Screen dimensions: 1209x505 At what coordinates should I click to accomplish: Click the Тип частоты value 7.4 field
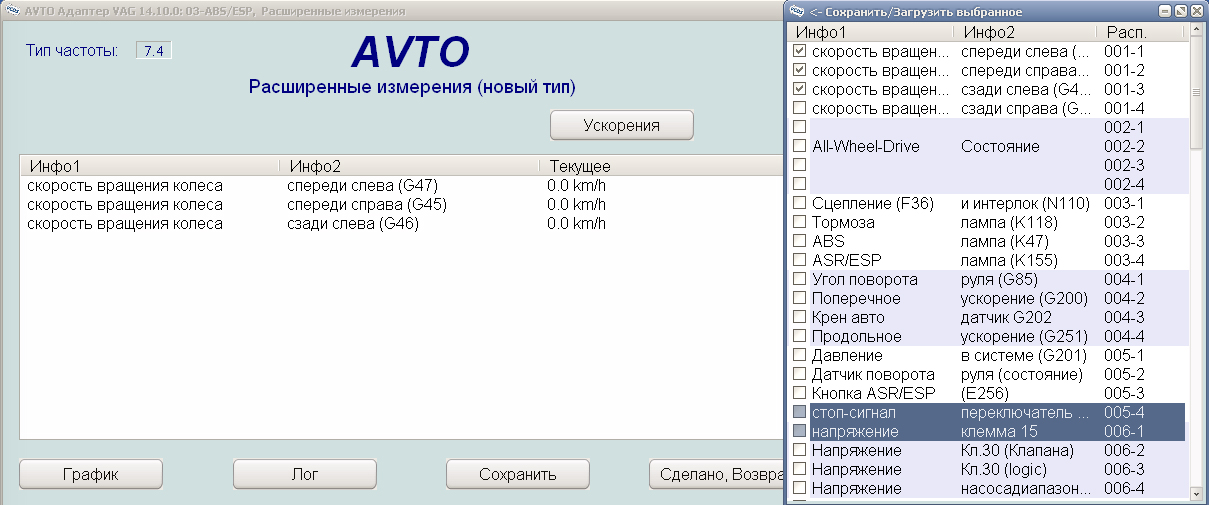[x=154, y=50]
